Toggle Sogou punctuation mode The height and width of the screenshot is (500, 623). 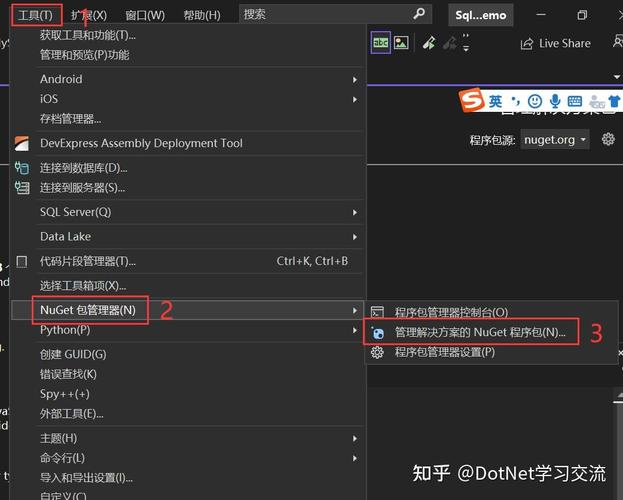(x=515, y=101)
